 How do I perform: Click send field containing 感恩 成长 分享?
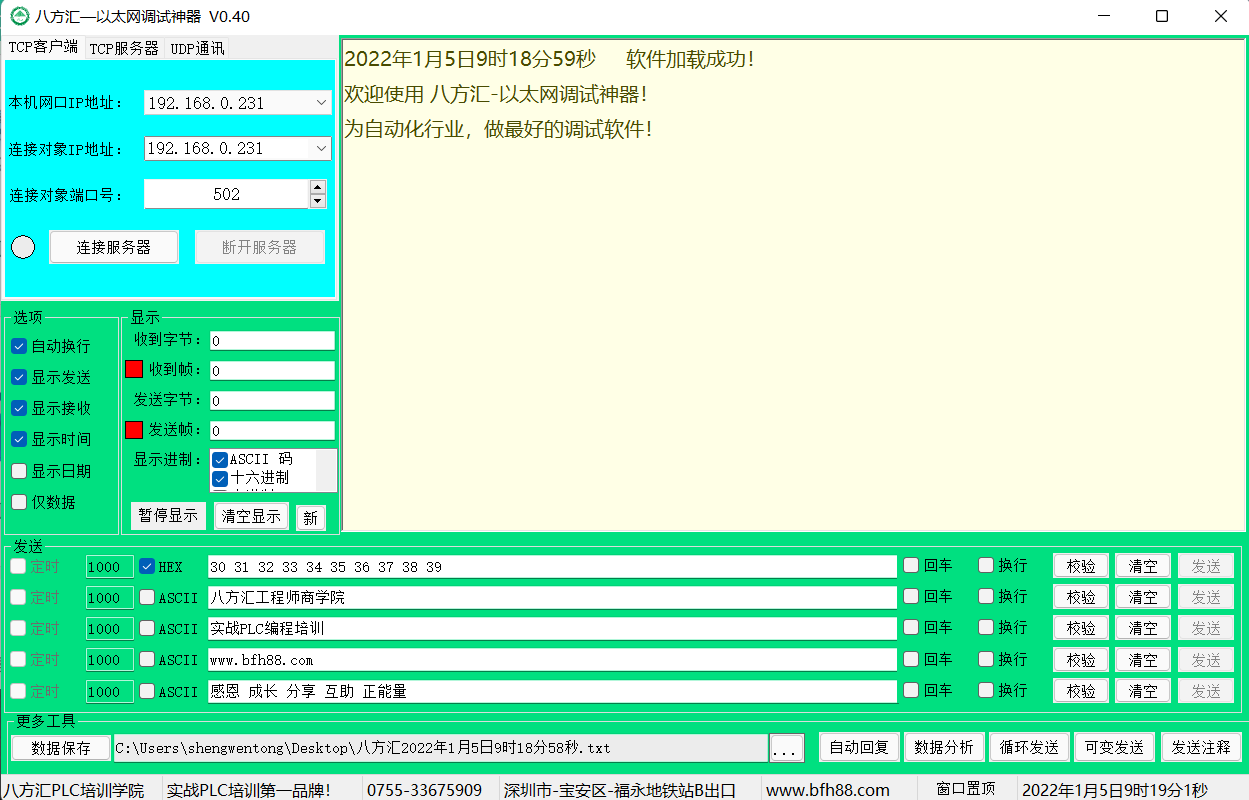552,691
